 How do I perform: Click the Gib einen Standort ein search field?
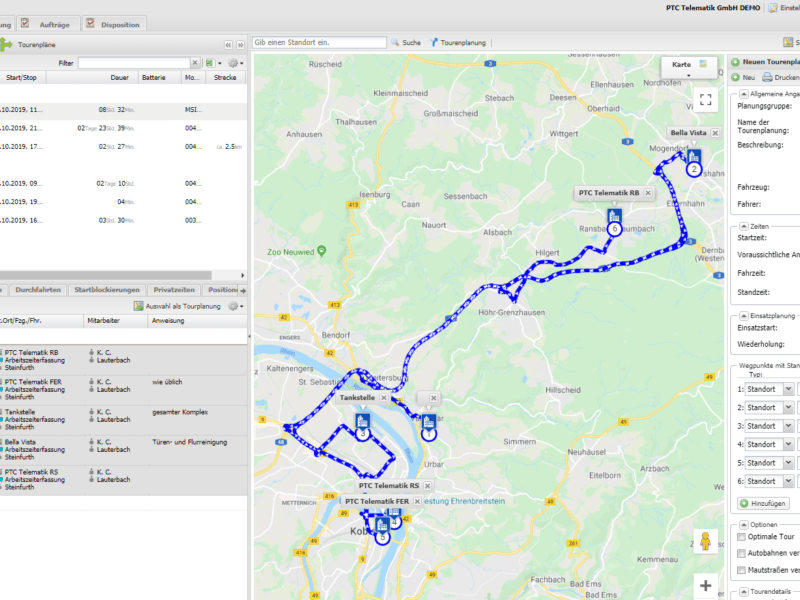[320, 42]
